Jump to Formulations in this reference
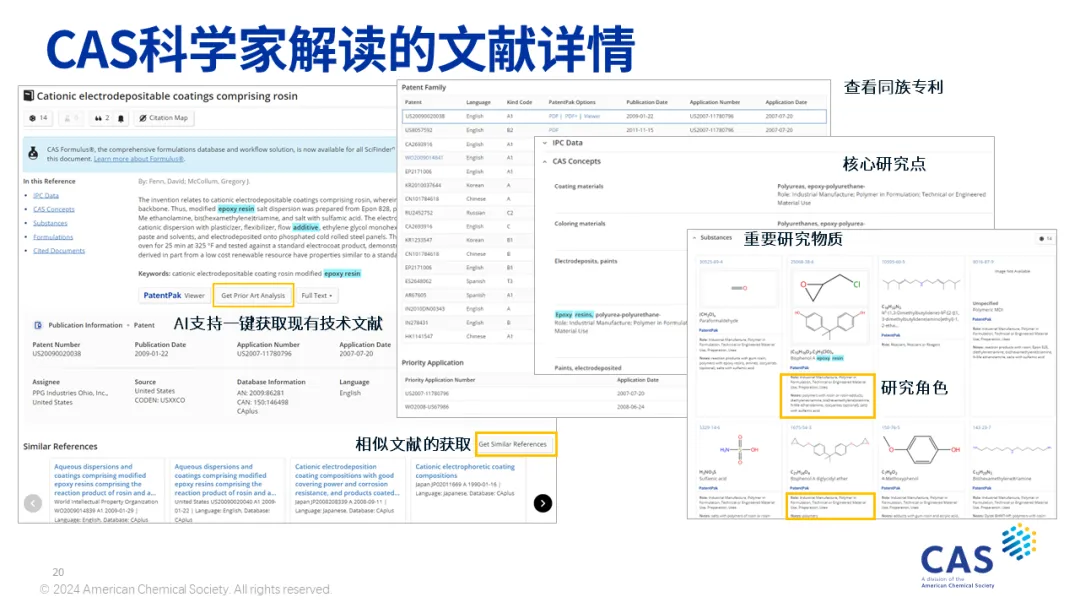Screen dimensions: 1080x608 [x=53, y=237]
